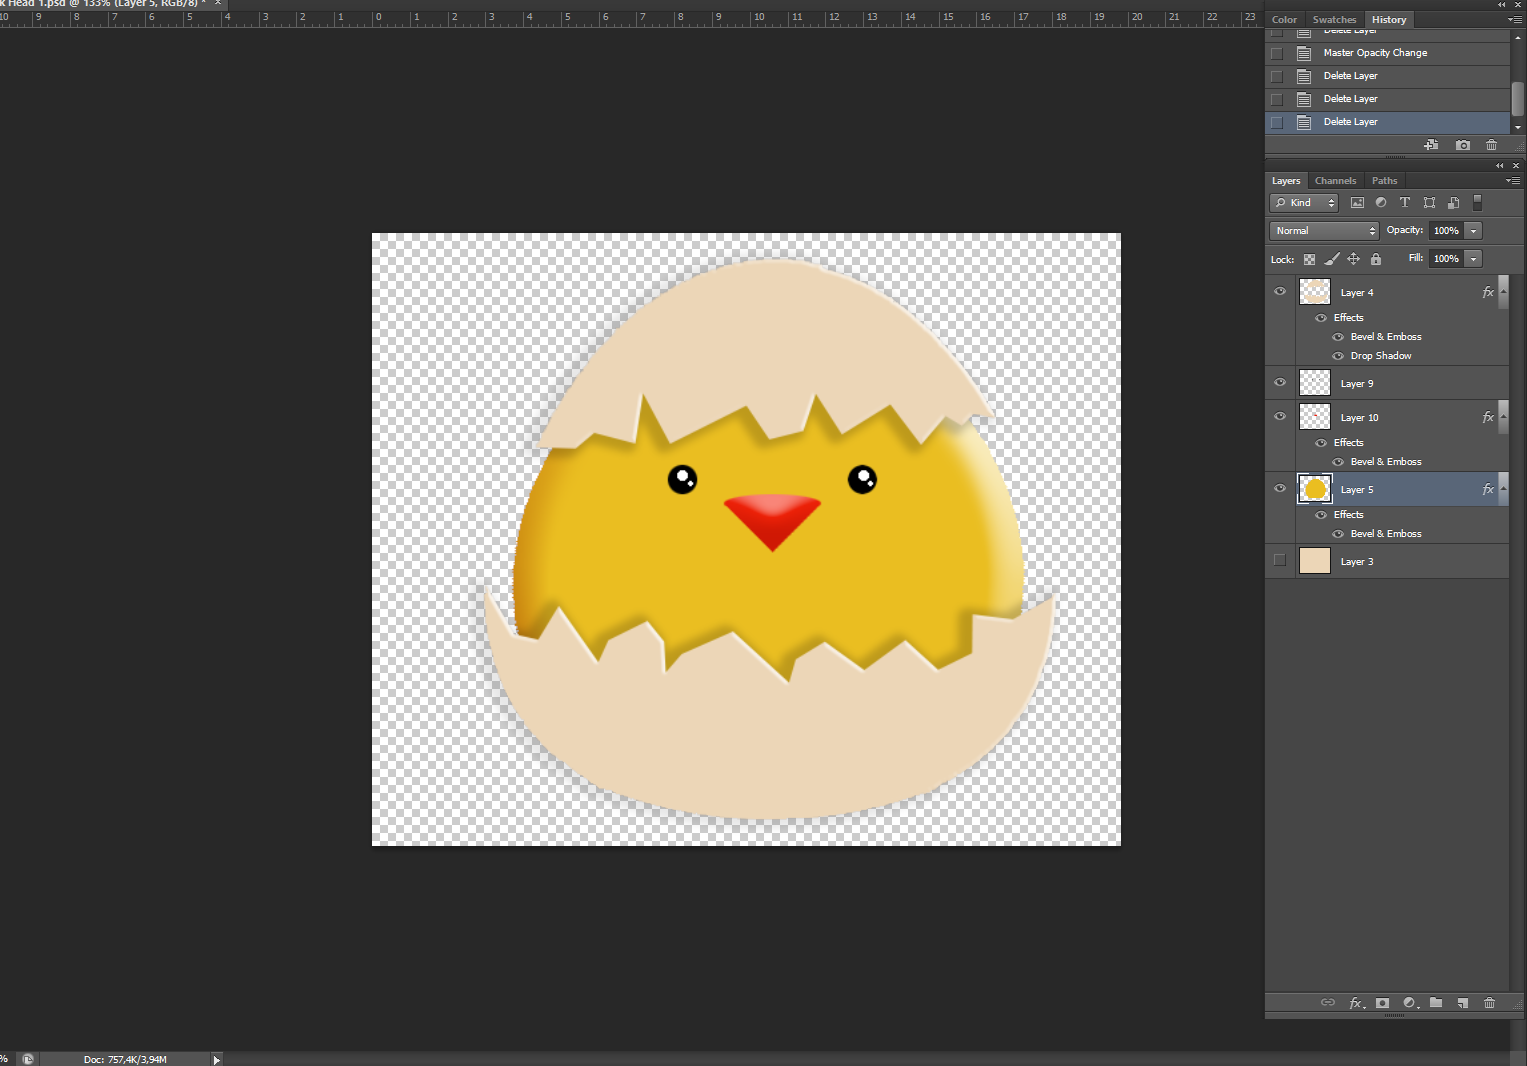This screenshot has width=1527, height=1066.
Task: Select the History tab
Action: coord(1389,20)
